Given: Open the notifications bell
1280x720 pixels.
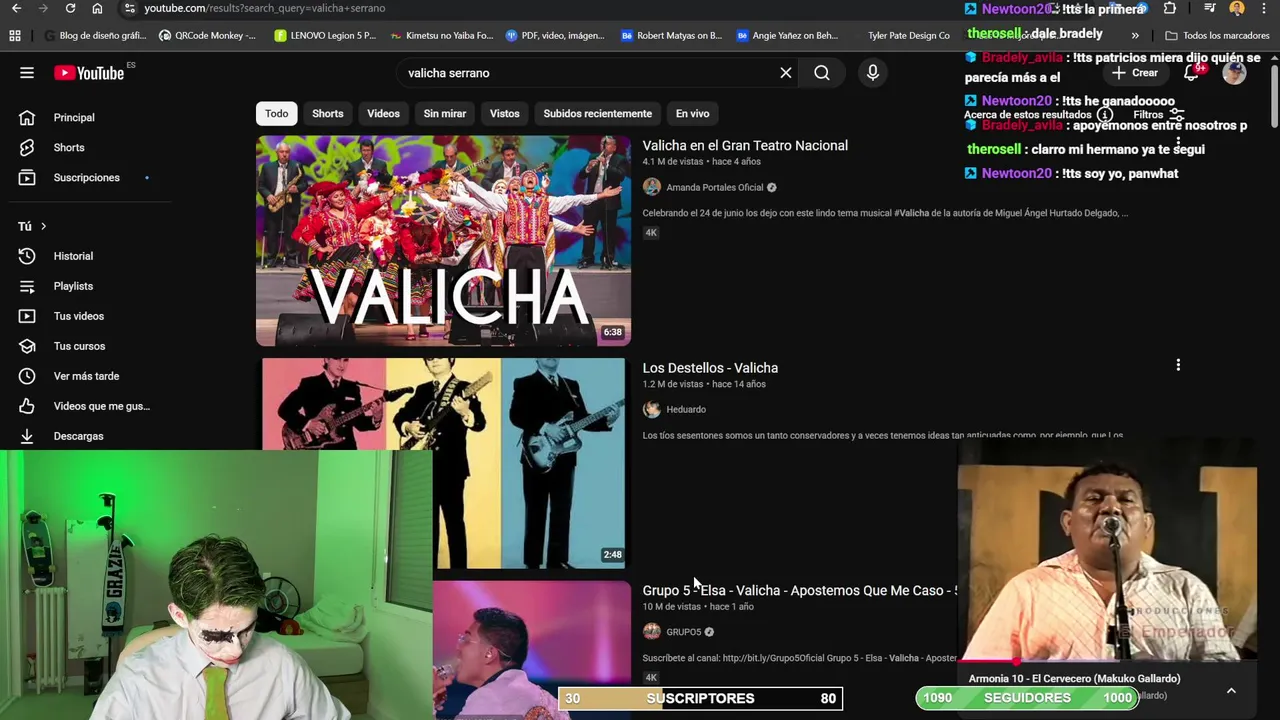Looking at the screenshot, I should pyautogui.click(x=1191, y=73).
